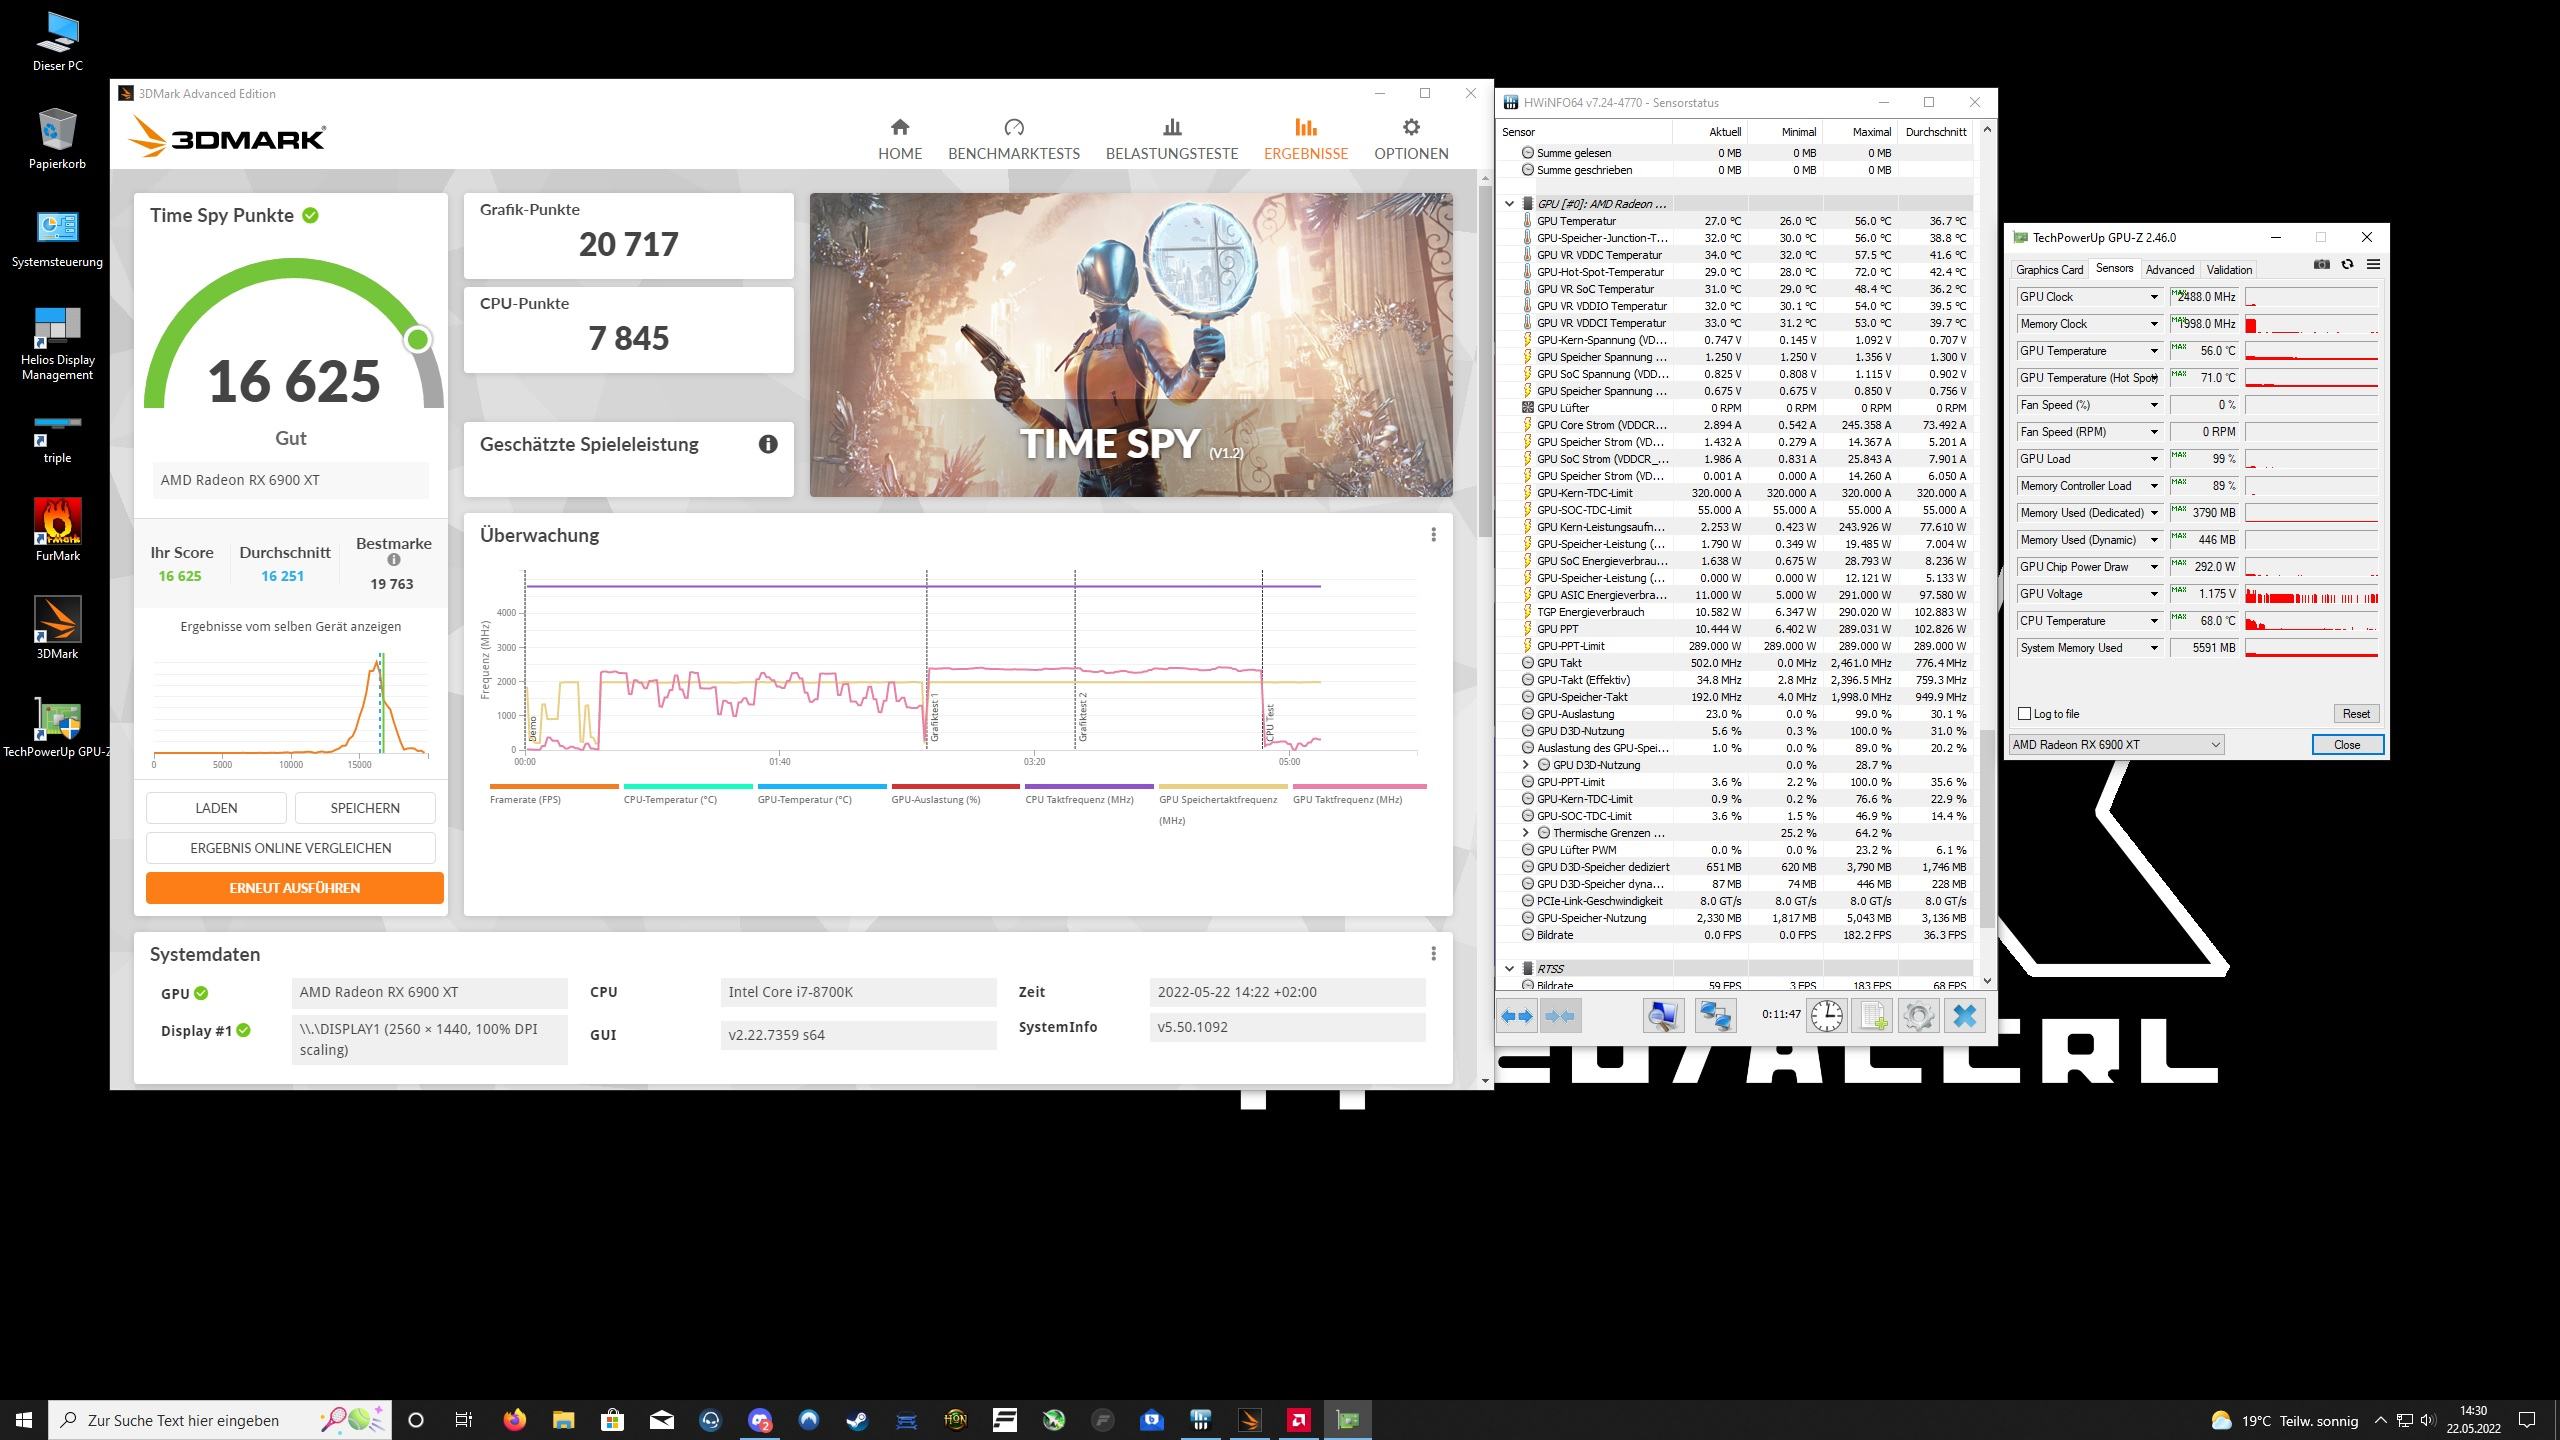The width and height of the screenshot is (2560, 1440).
Task: Expand the GPU D3D-Nutzung row
Action: coord(1526,765)
